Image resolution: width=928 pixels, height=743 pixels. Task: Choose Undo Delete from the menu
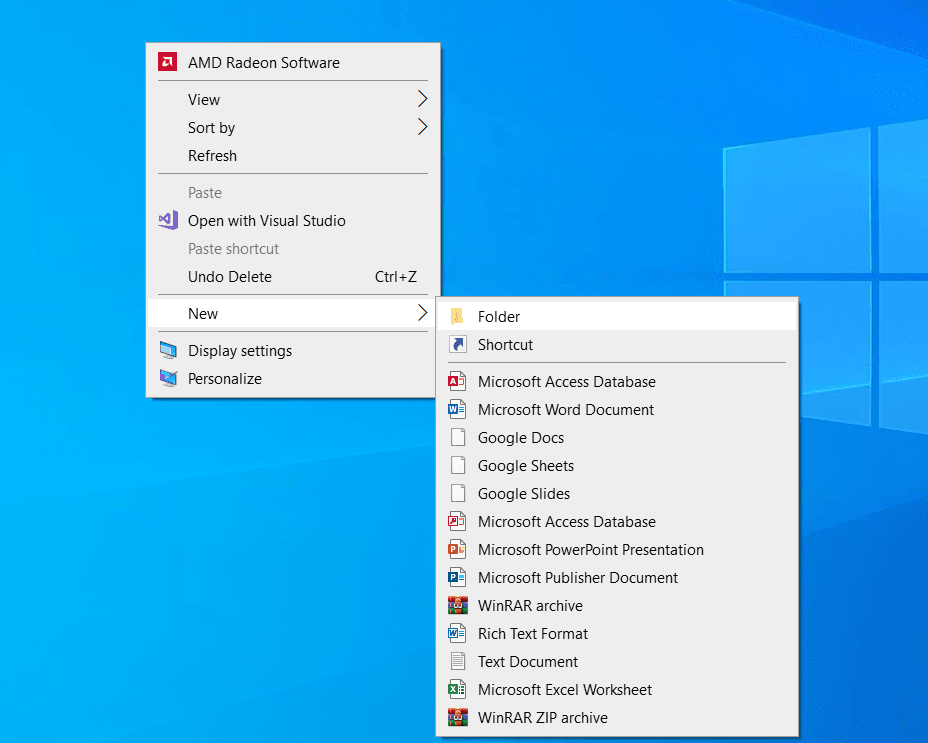pos(293,276)
